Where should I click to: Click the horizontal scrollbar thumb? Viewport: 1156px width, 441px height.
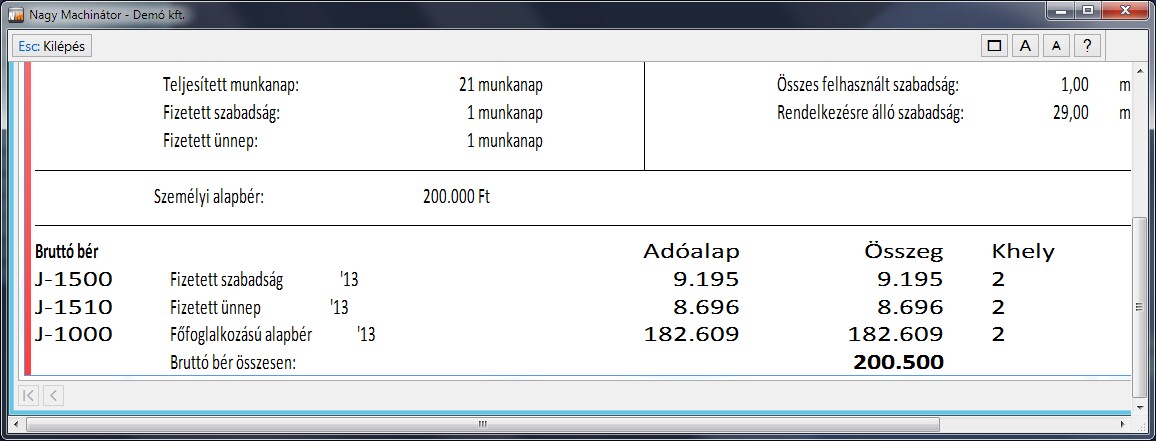pyautogui.click(x=482, y=425)
